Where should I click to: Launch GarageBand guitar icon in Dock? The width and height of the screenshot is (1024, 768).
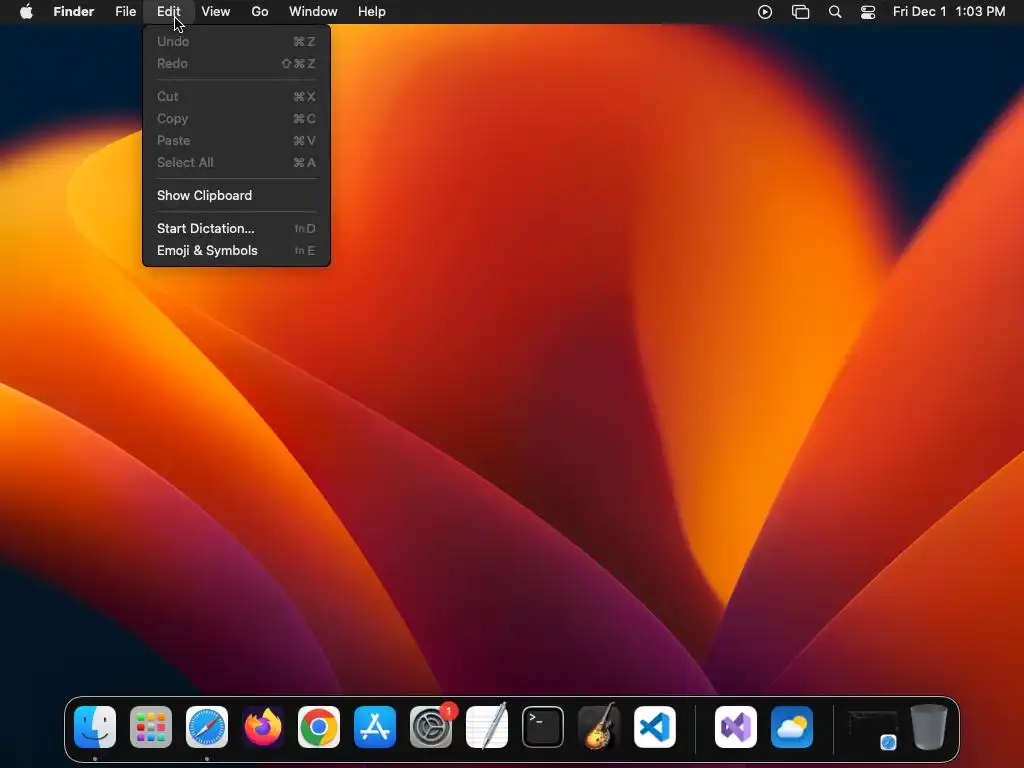pos(599,727)
